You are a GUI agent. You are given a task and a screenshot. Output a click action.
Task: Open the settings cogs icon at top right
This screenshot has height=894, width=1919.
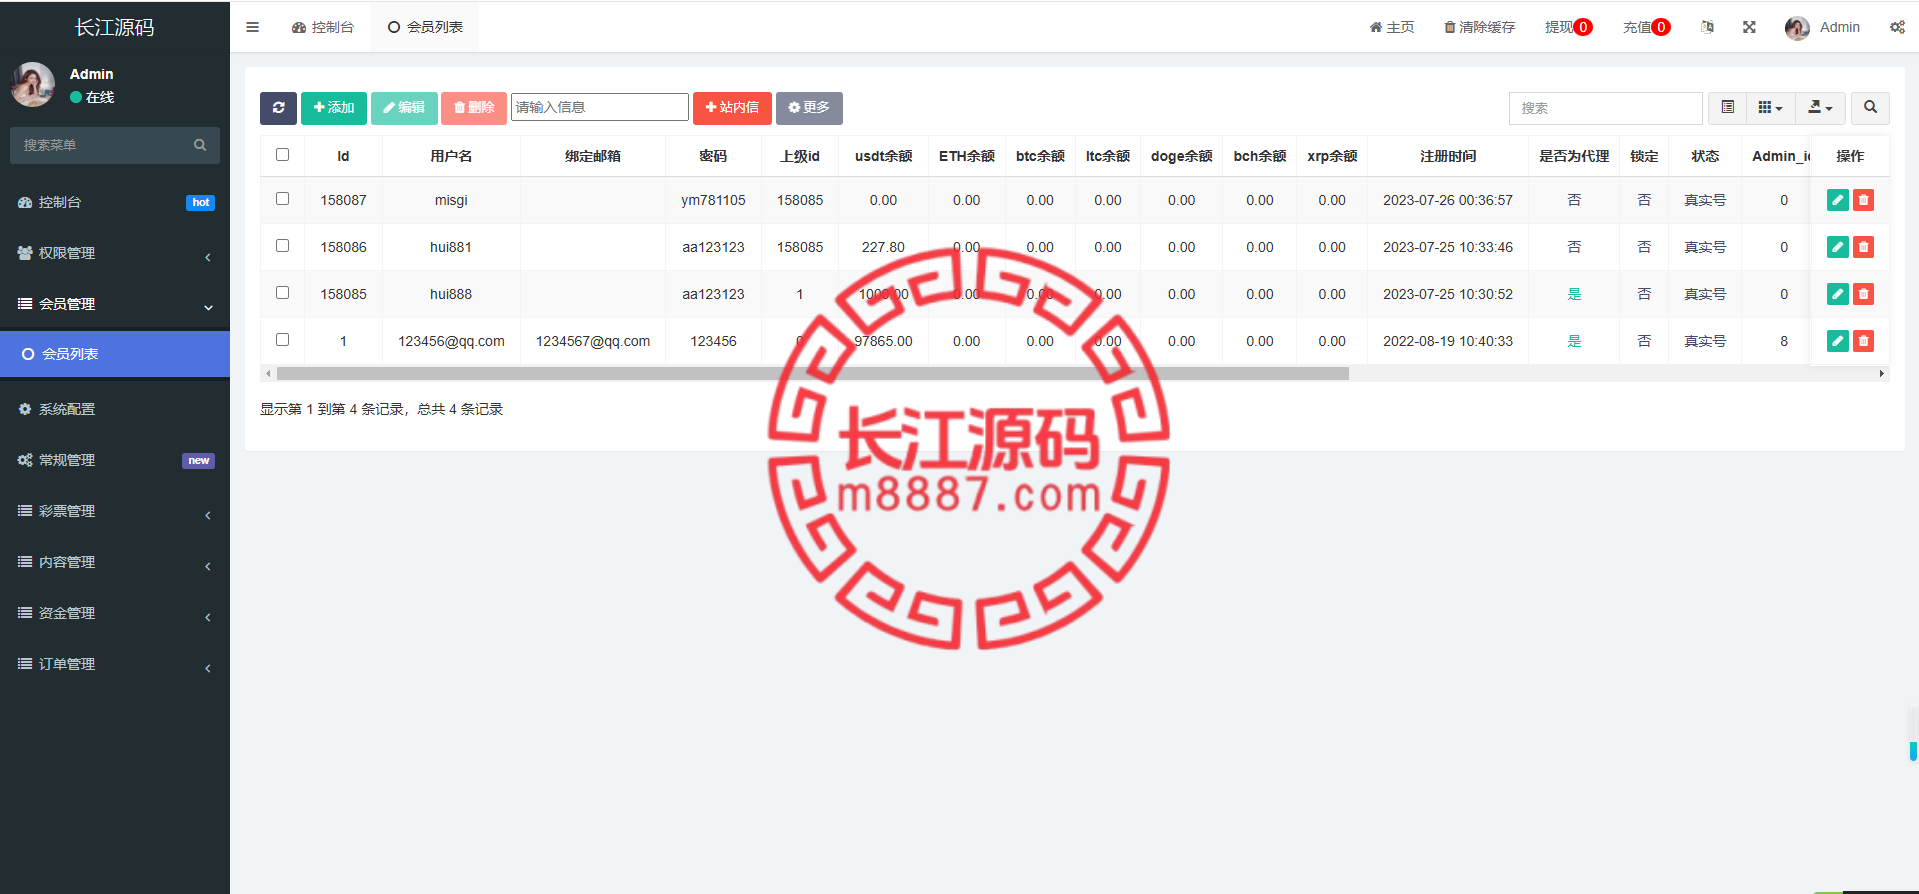point(1897,27)
